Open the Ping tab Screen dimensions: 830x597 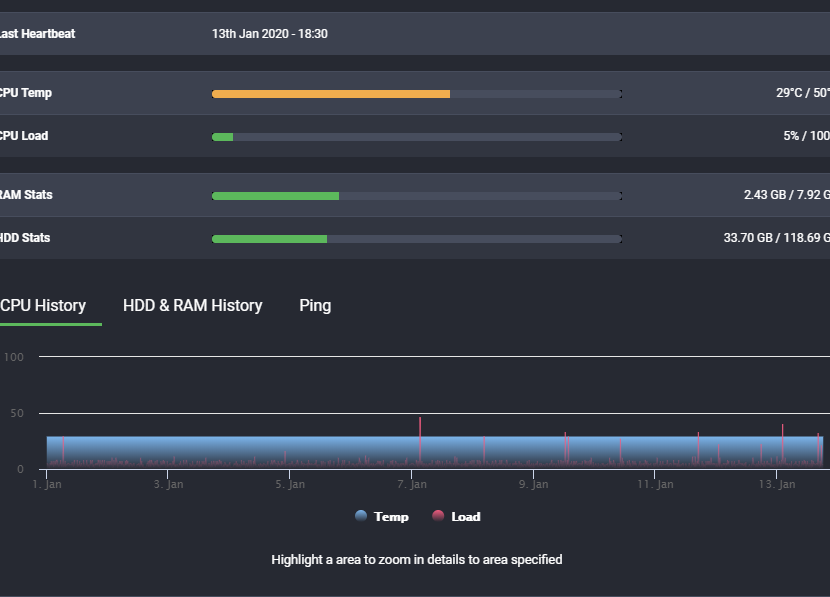315,305
